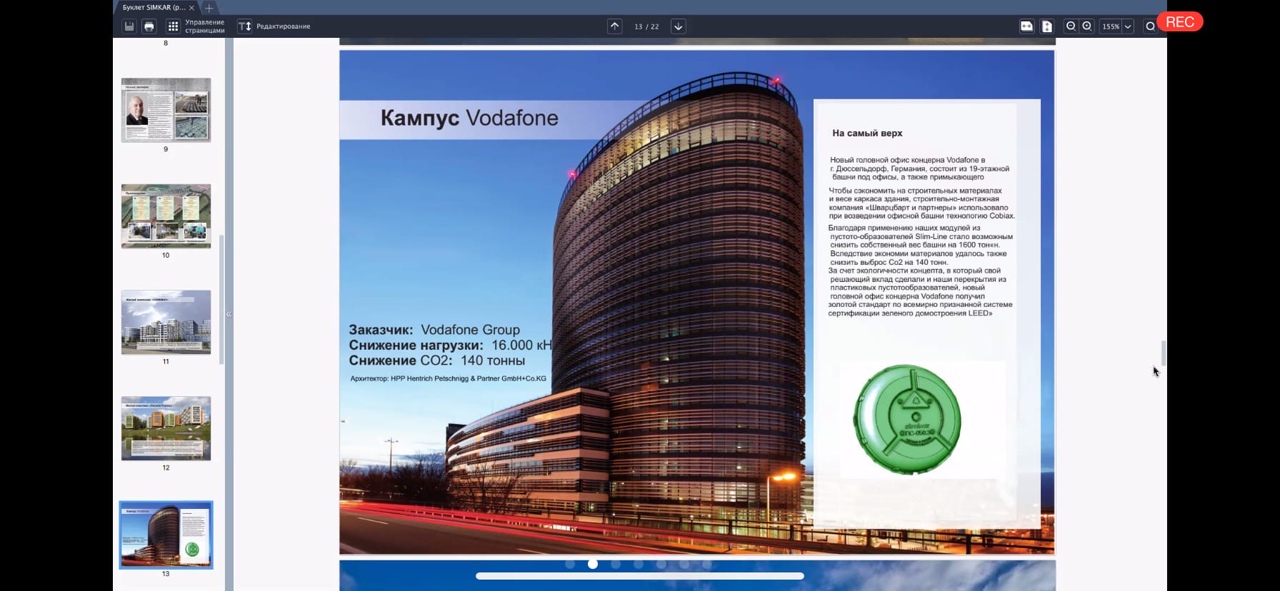Click the Архитектор HPP Hentrich-Petschnigg line

(x=448, y=379)
